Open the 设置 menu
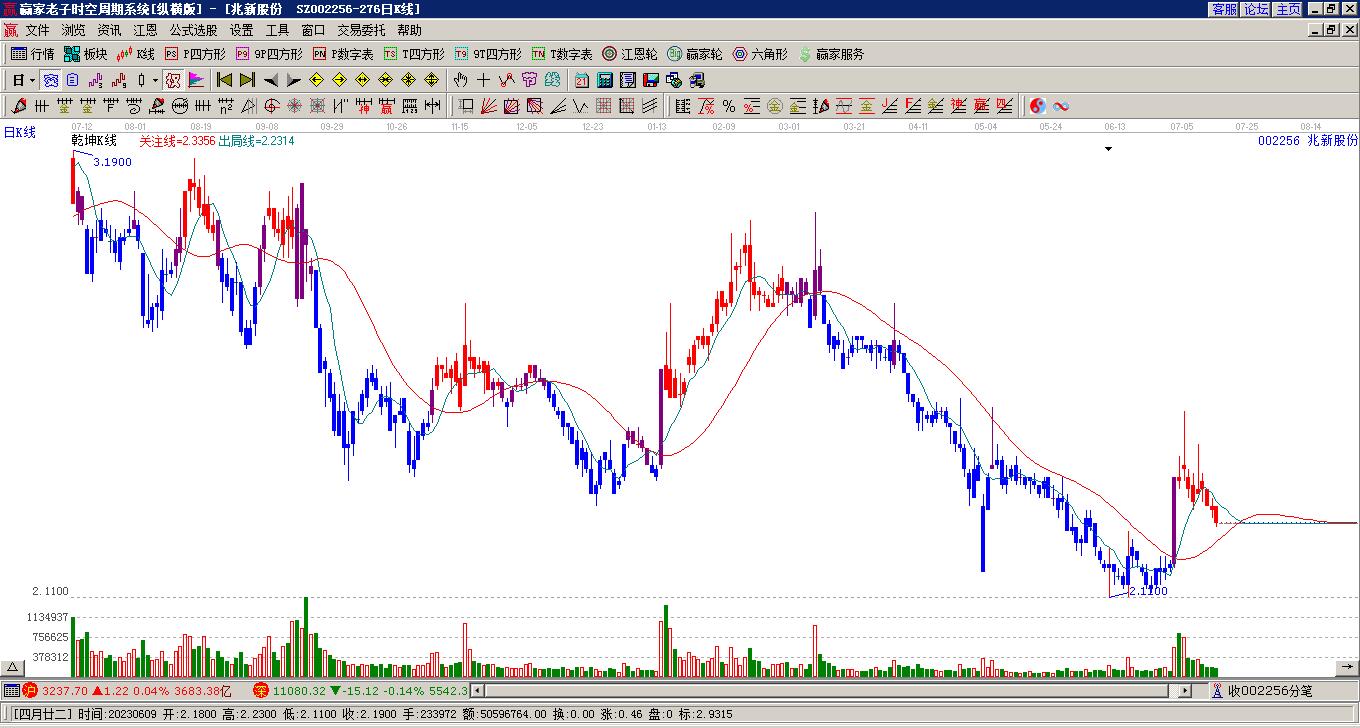The image size is (1360, 728). (x=241, y=31)
